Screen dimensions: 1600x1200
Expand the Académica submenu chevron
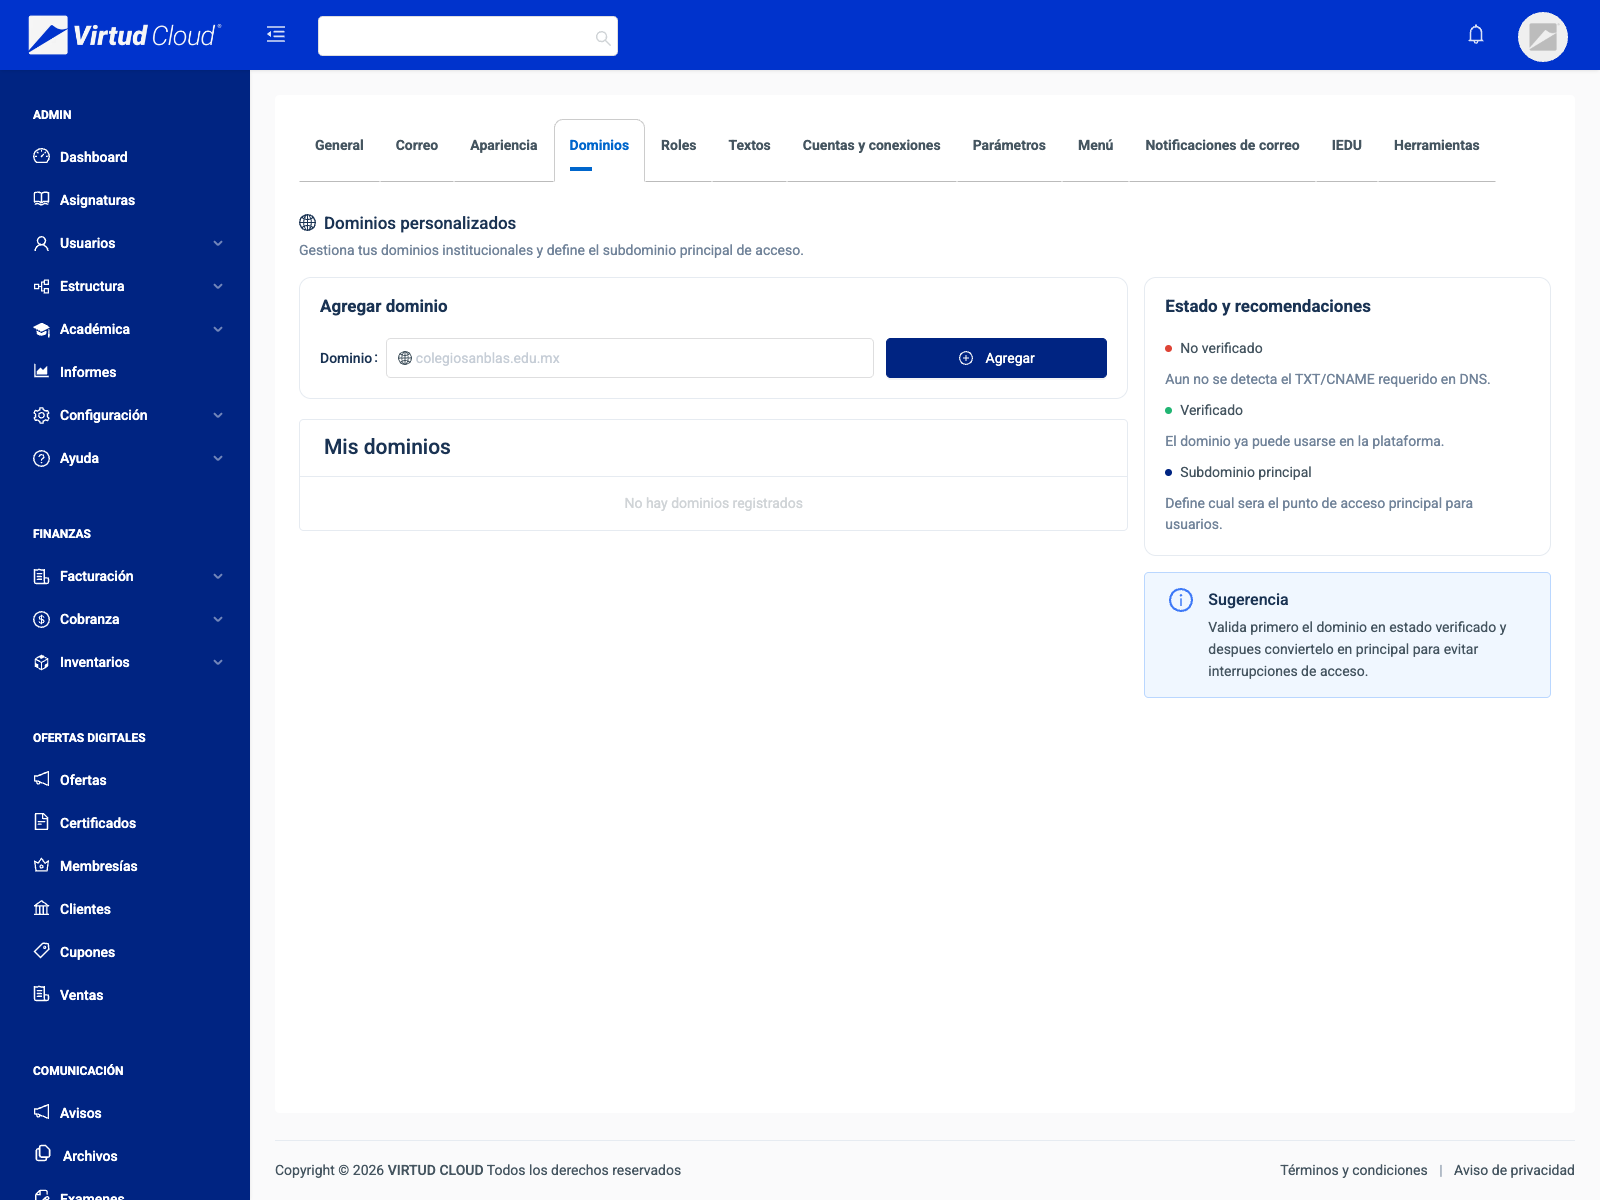[218, 329]
